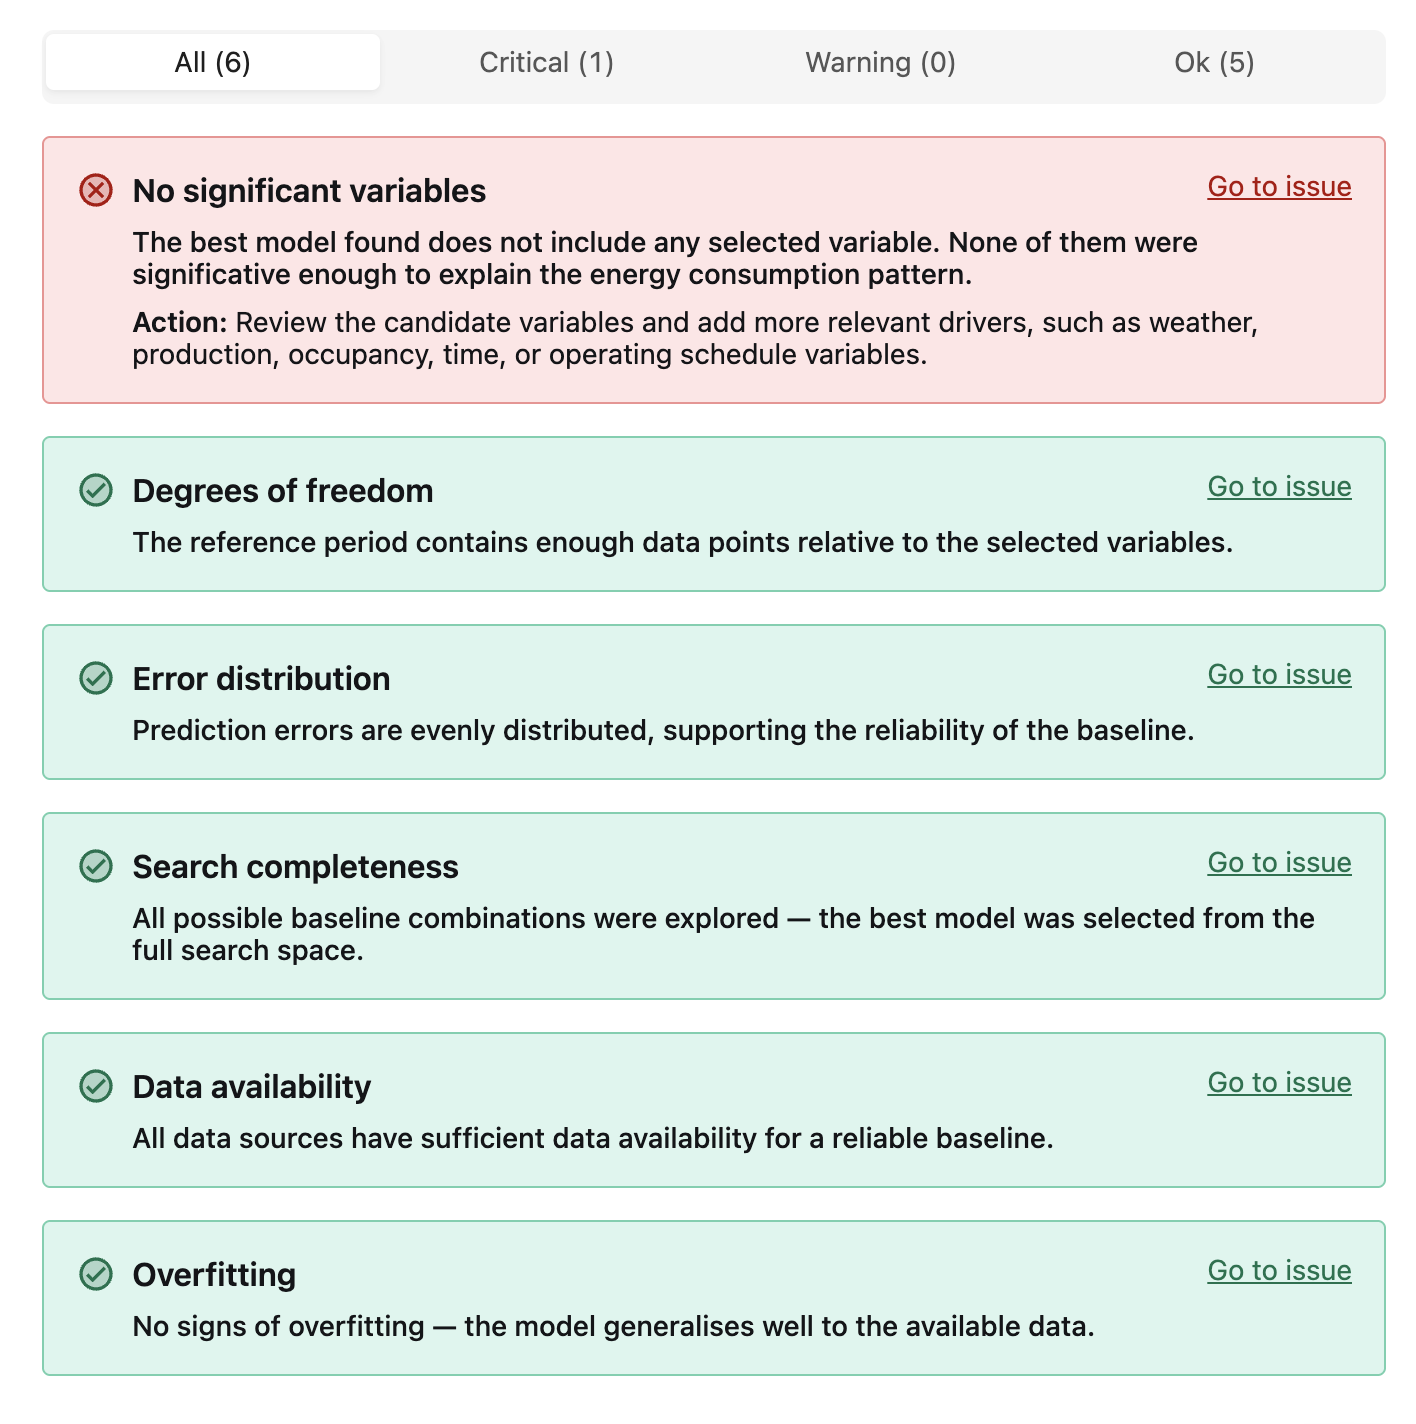Click the Action recommendation text
The height and width of the screenshot is (1424, 1416).
(695, 338)
